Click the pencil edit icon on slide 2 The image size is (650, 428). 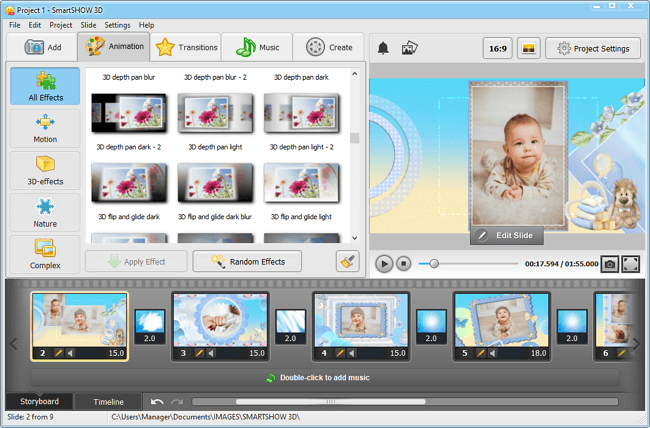click(58, 353)
